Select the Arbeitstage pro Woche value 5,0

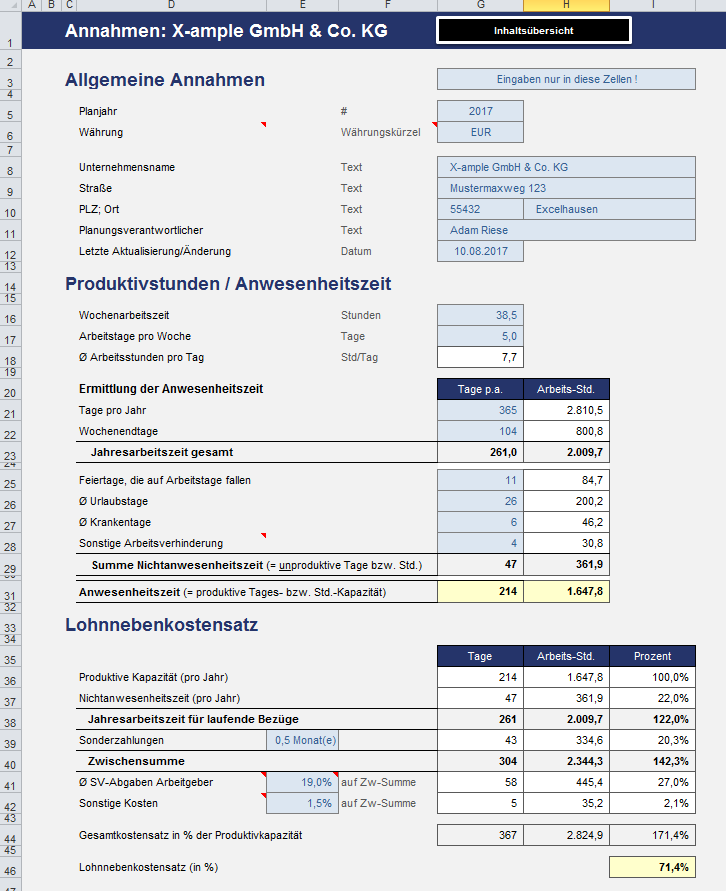pyautogui.click(x=480, y=336)
